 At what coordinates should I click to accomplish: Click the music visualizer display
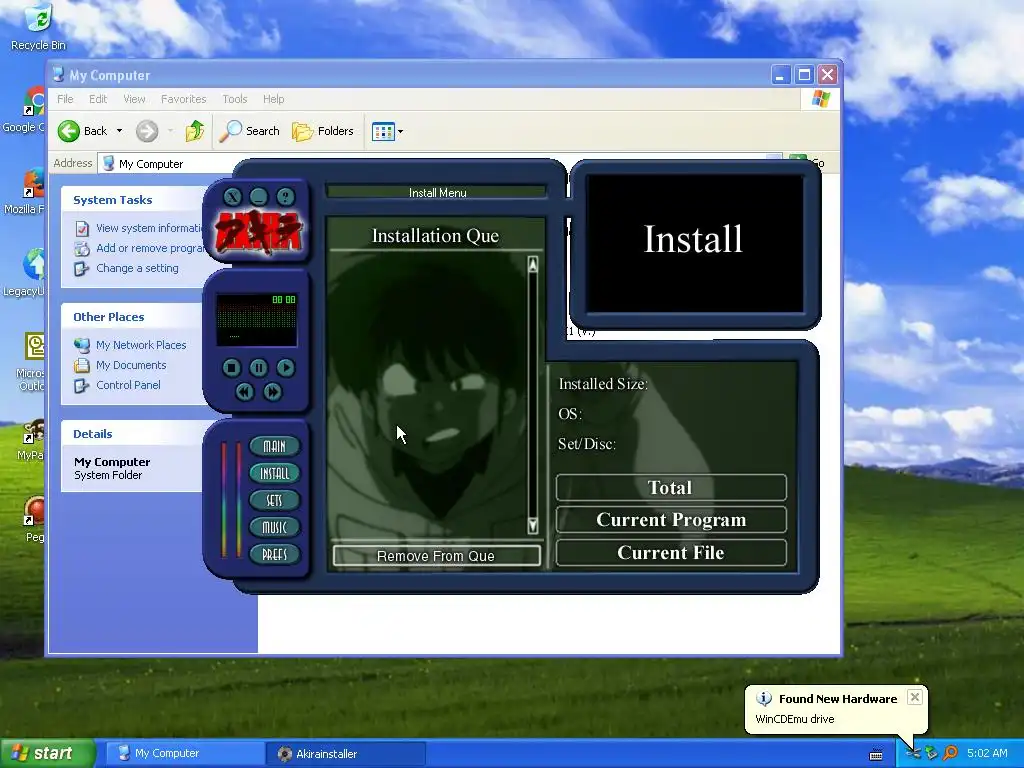tap(256, 319)
